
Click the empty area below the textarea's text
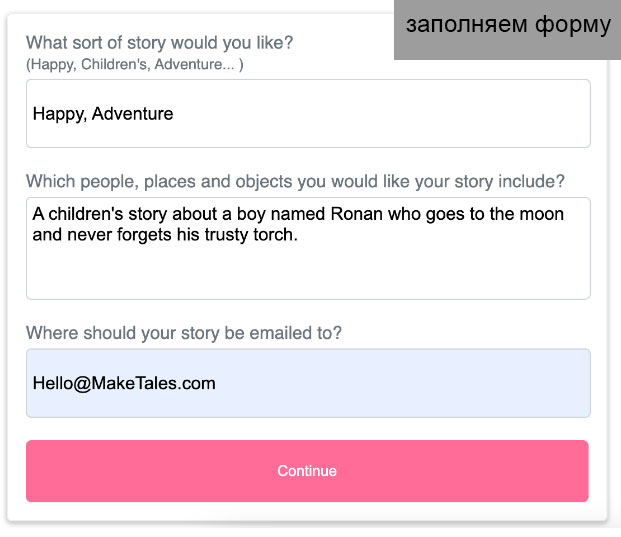pos(308,274)
